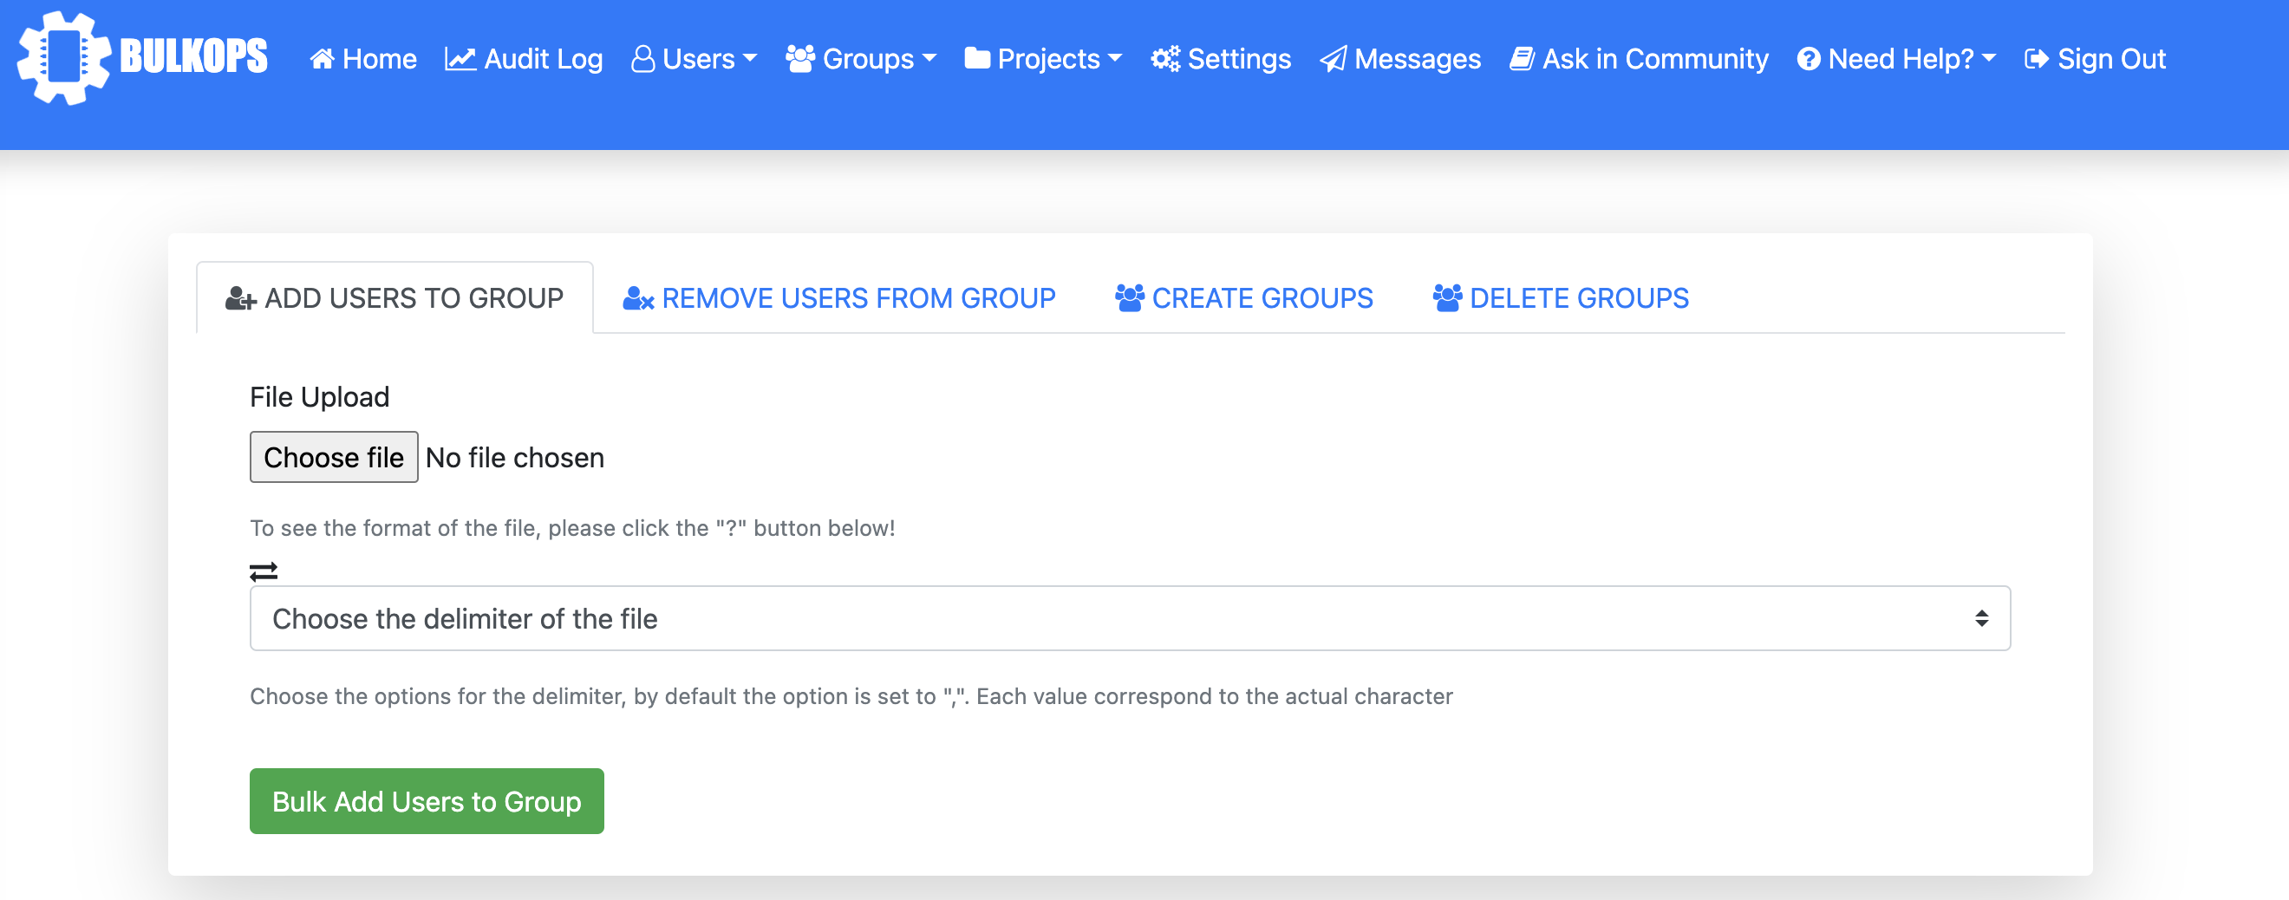Viewport: 2289px width, 900px height.
Task: Click the Audit Log chart icon
Action: point(460,59)
